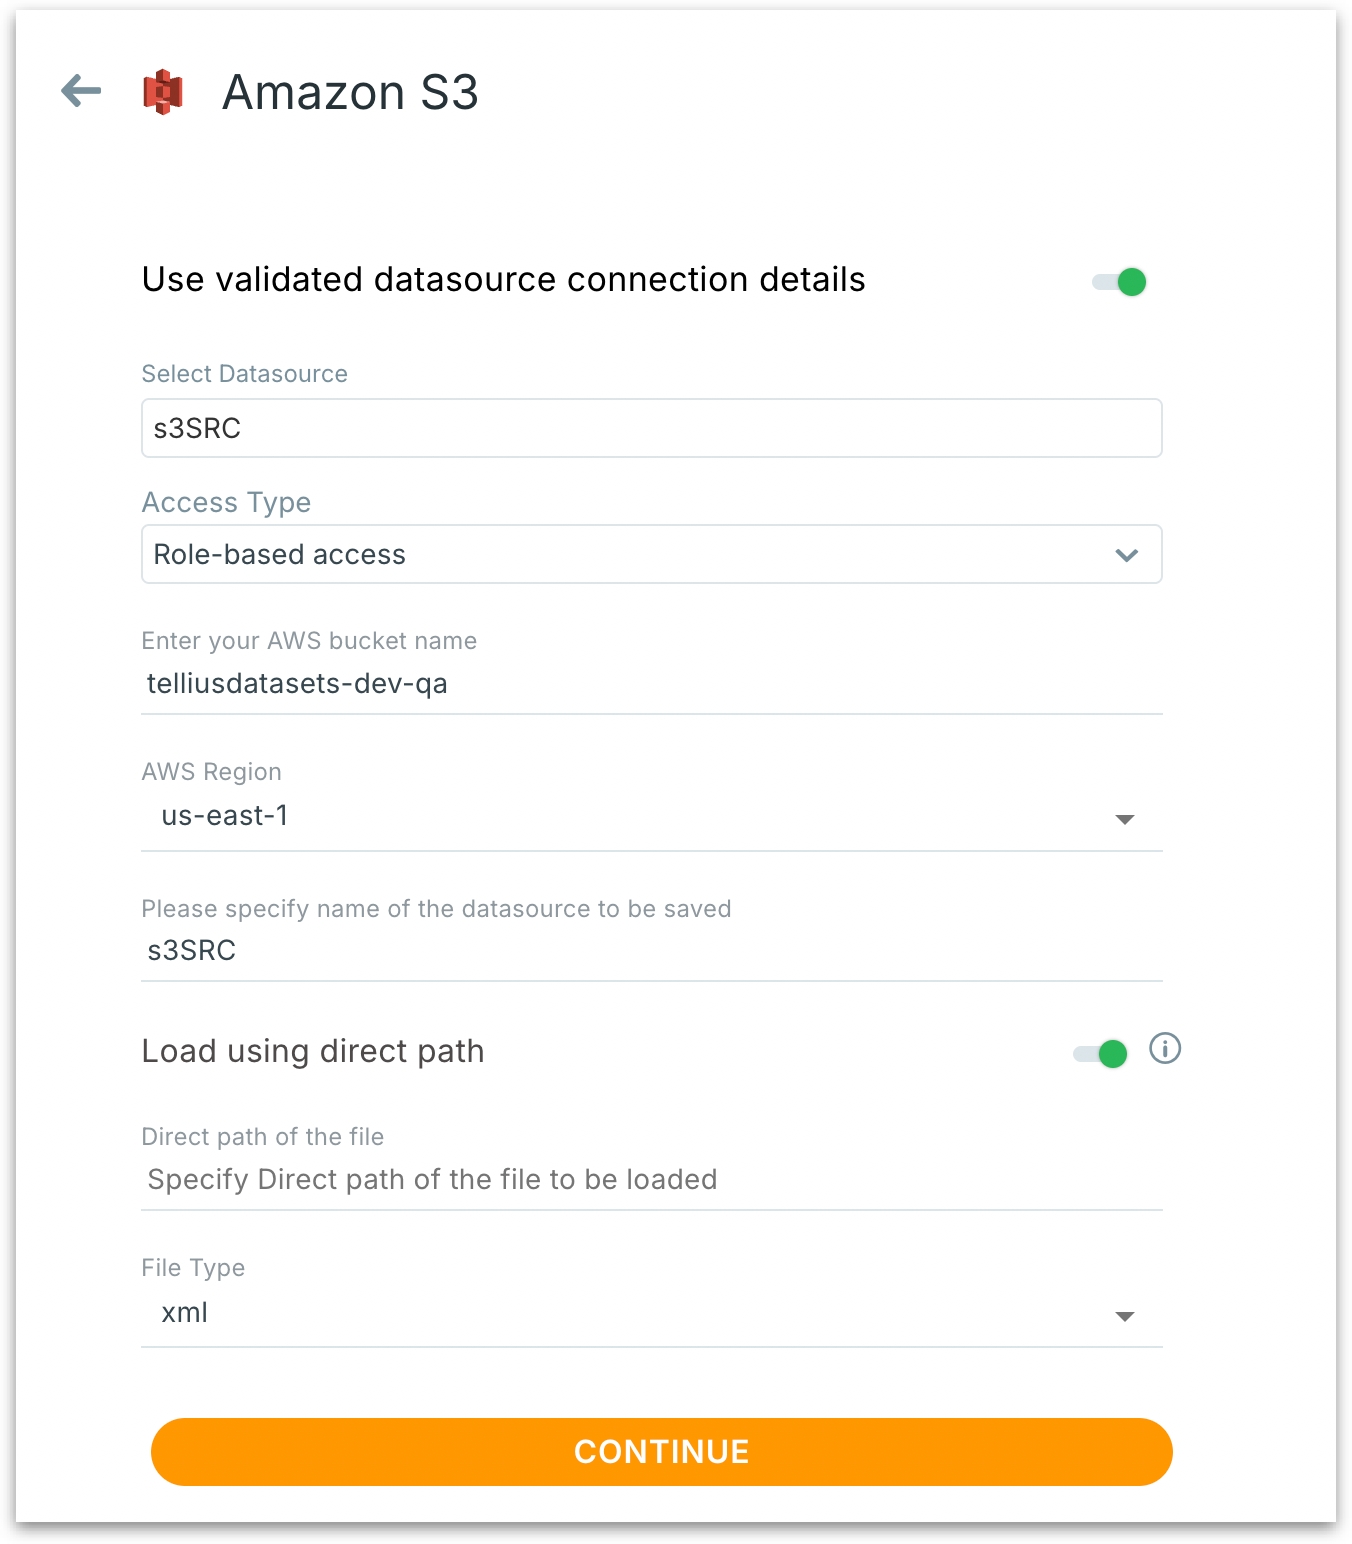Focus the AWS bucket name input
1352x1544 pixels.
(x=650, y=684)
